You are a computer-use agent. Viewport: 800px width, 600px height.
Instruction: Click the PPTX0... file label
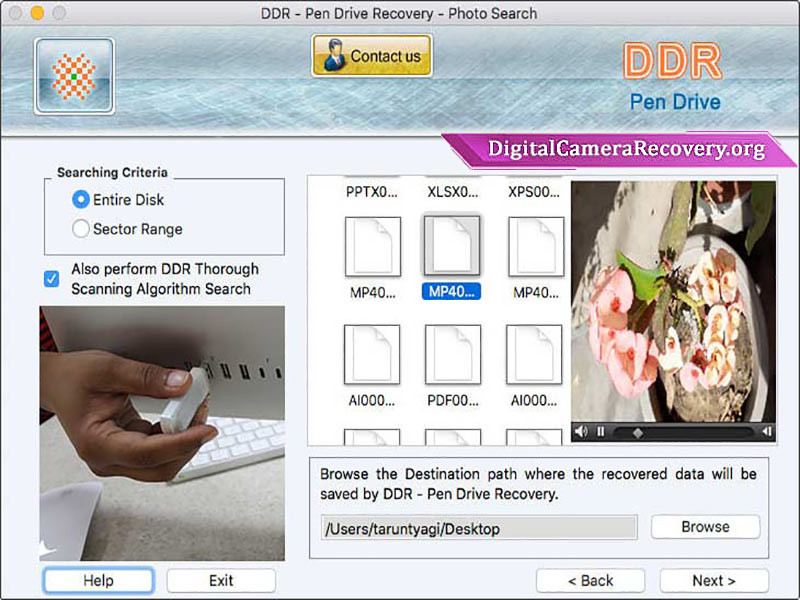(x=371, y=192)
